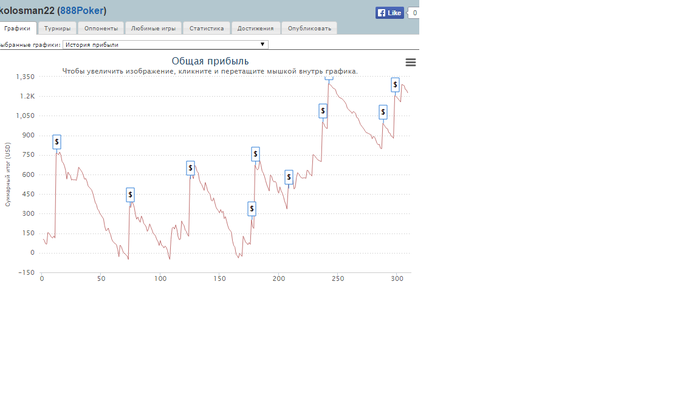Open the Достижения tab
Image resolution: width=700 pixels, height=394 pixels.
pos(255,28)
